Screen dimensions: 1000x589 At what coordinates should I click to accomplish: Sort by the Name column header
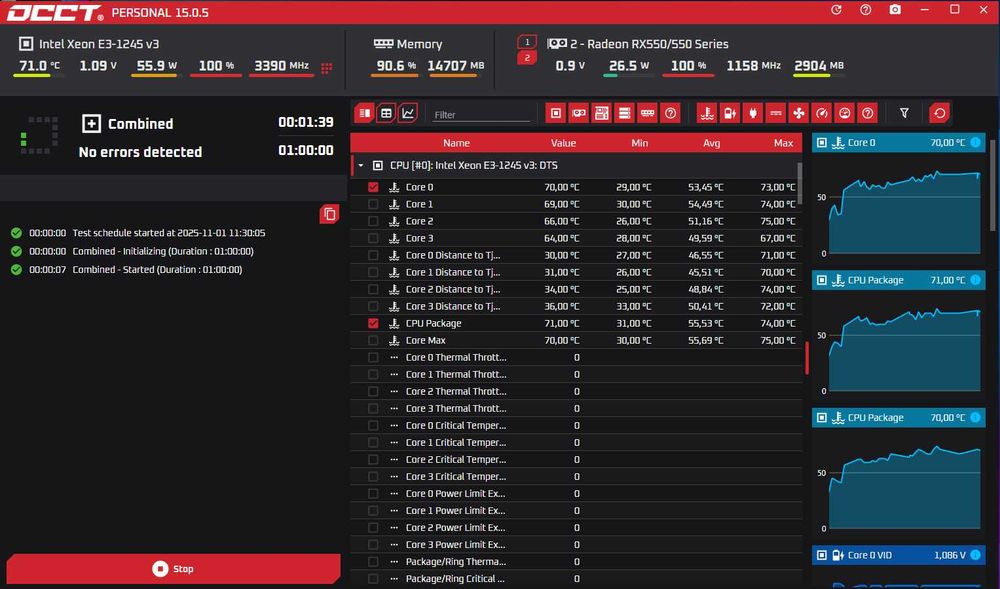coord(456,143)
